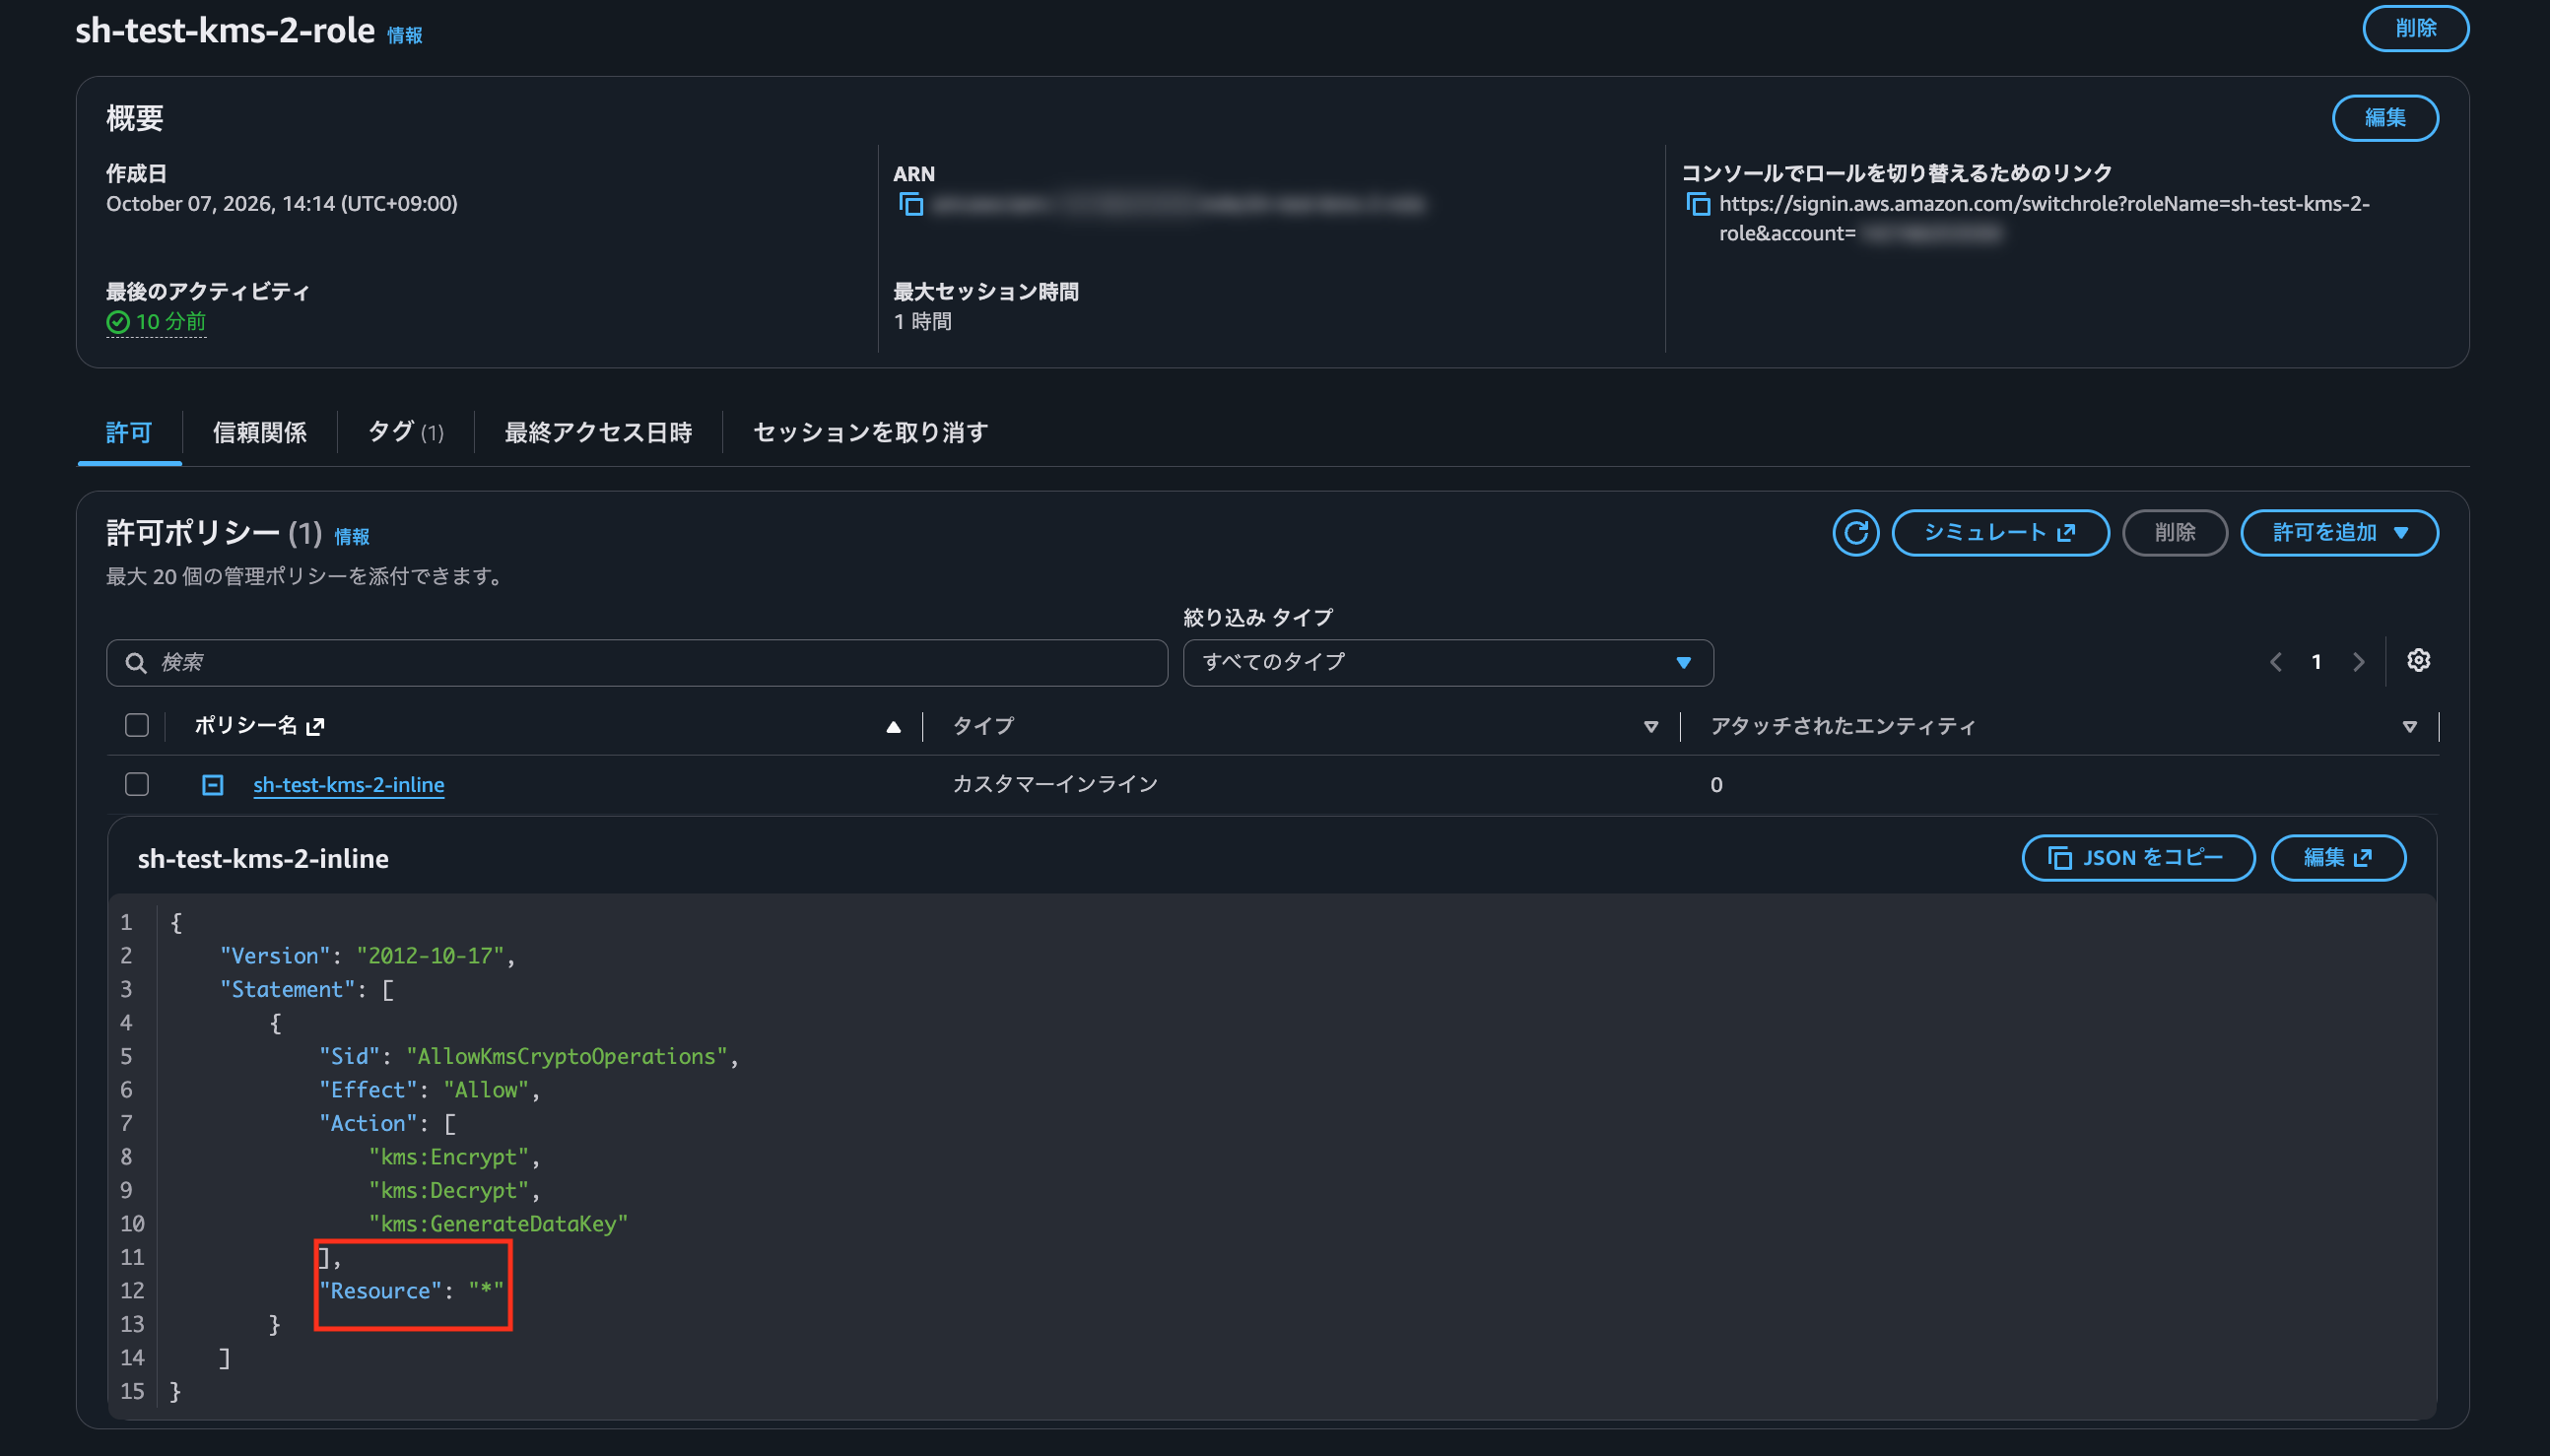Open external link icon next to ポリシー名
2550x1456 pixels.
[315, 727]
